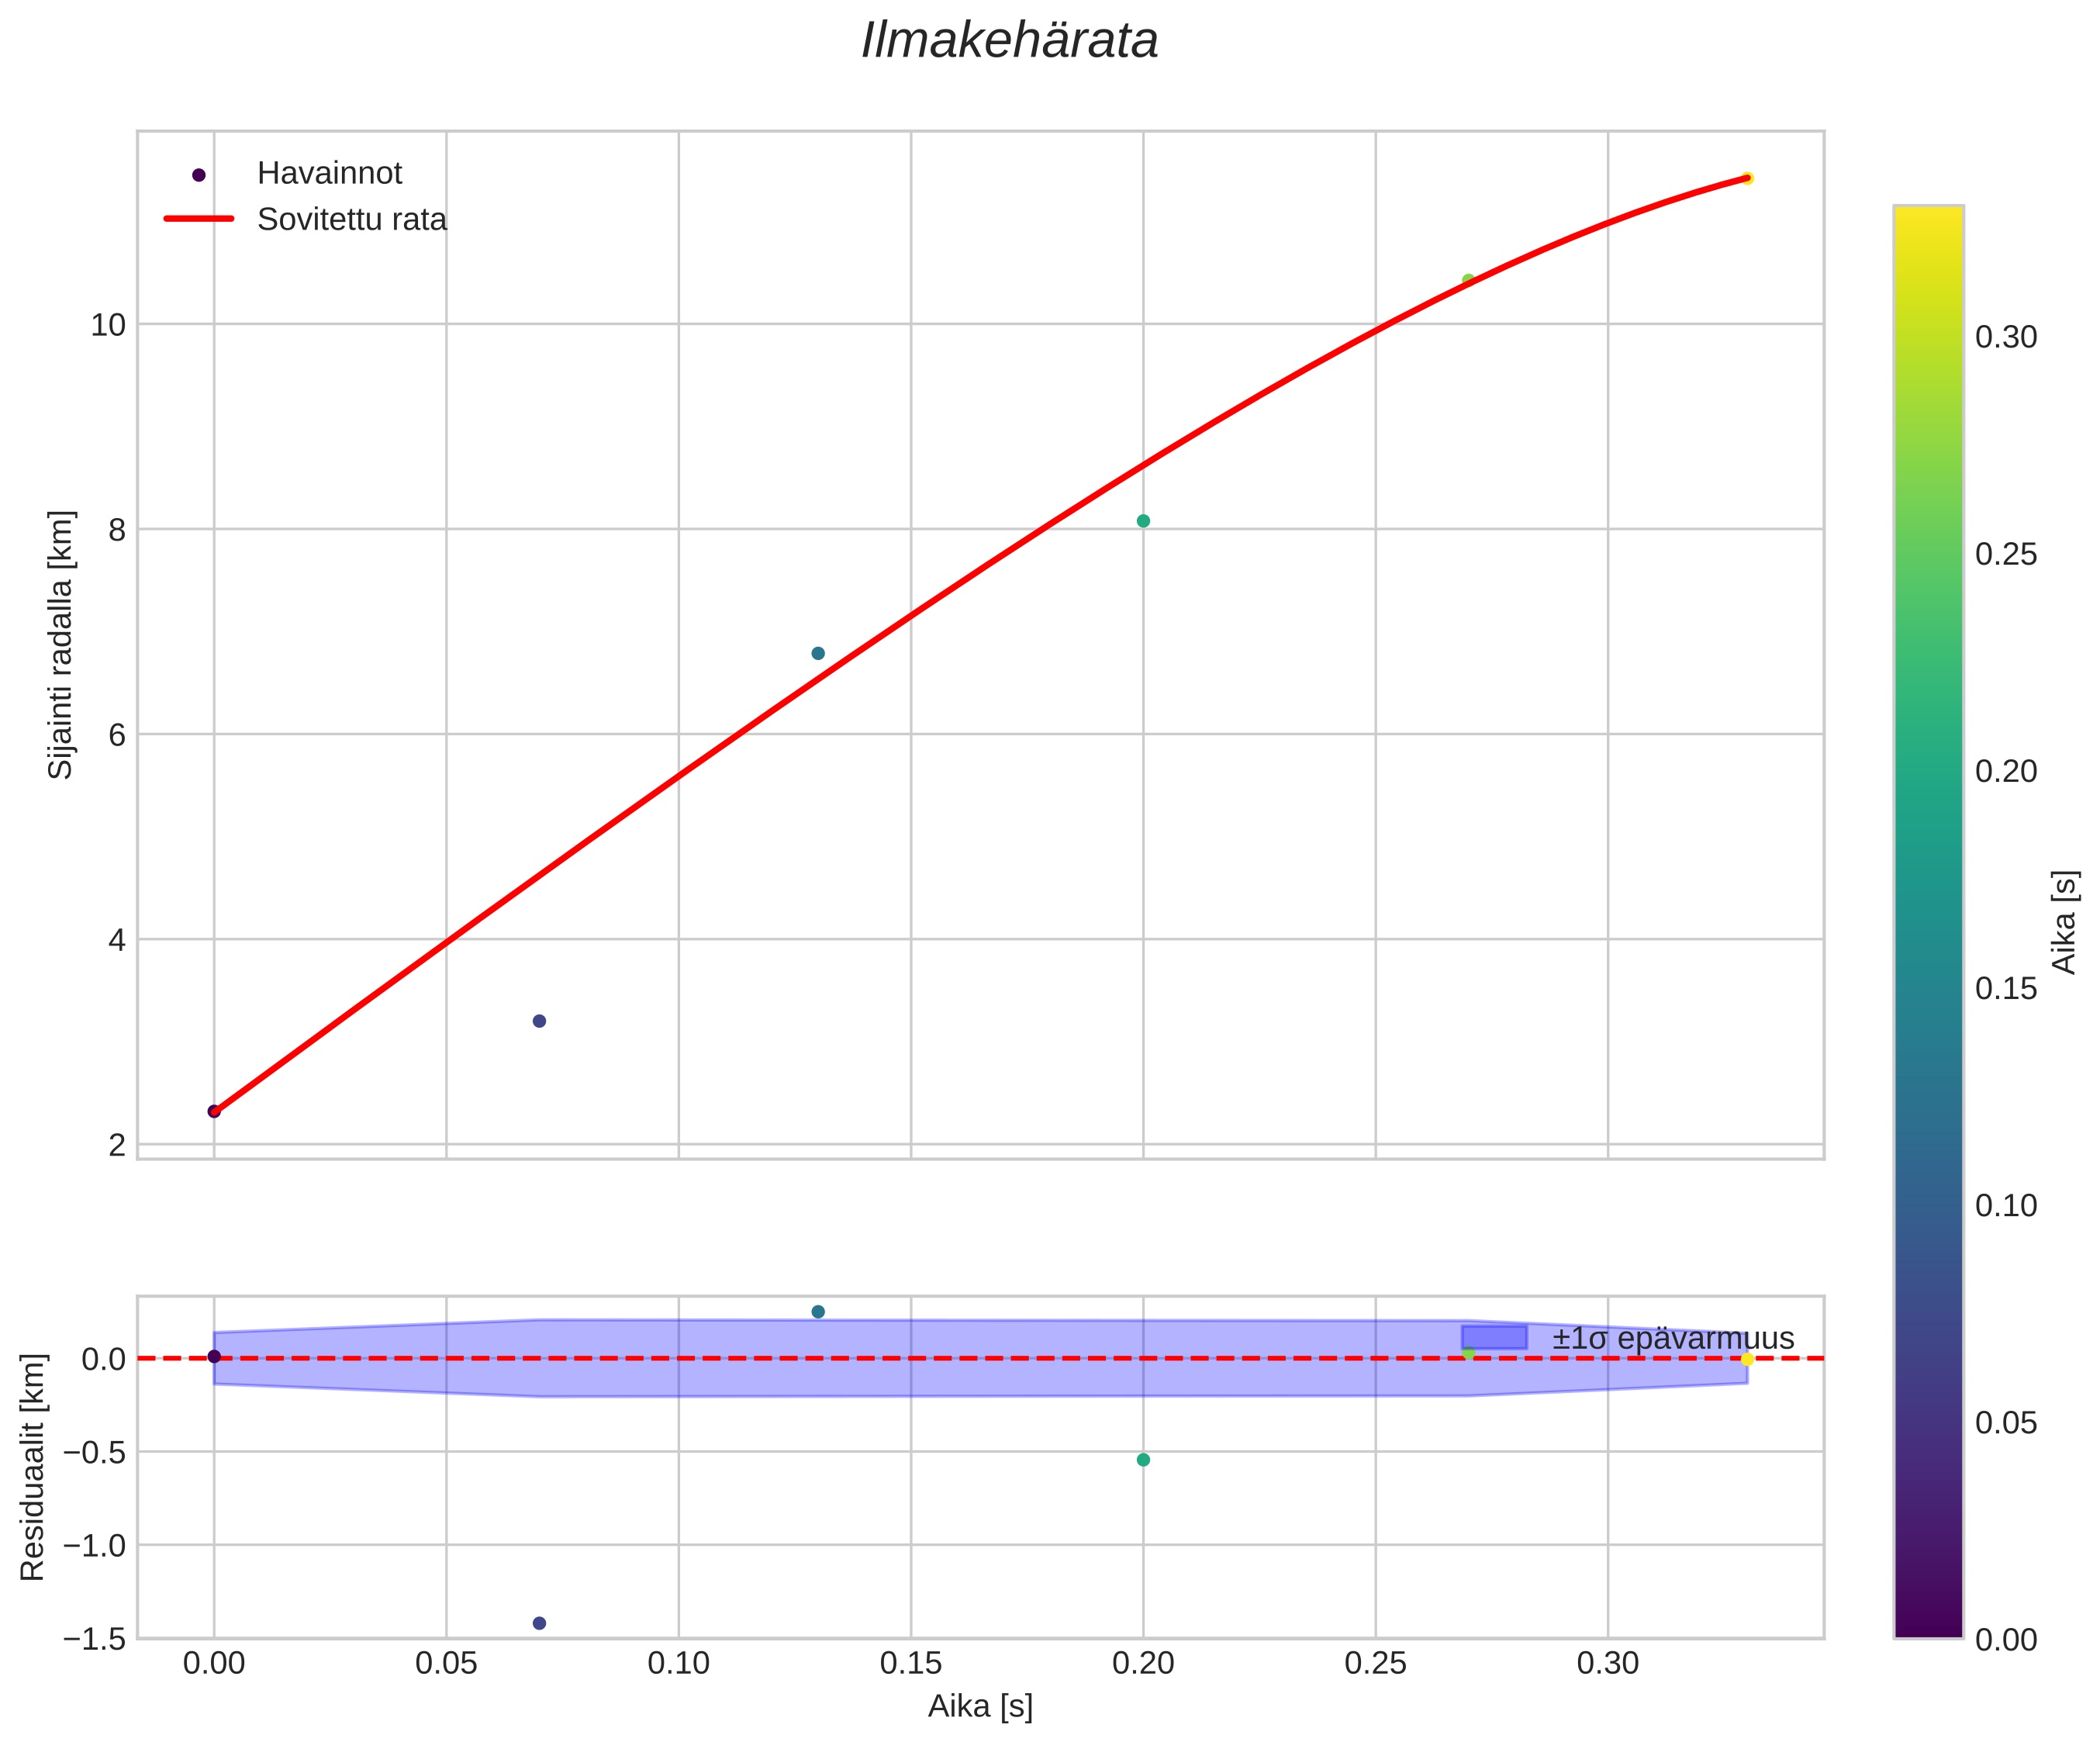The image size is (2100, 1742).
Task: Click the residual point near -1.5 km
Action: click(539, 1623)
